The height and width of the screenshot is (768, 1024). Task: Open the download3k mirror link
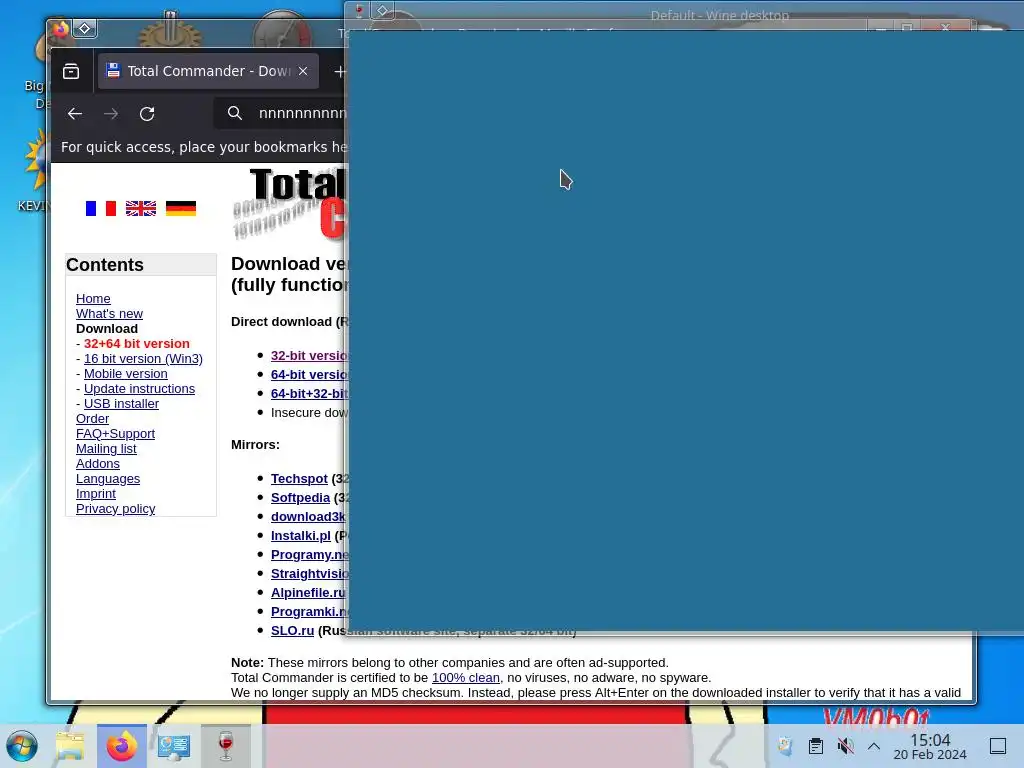(308, 517)
